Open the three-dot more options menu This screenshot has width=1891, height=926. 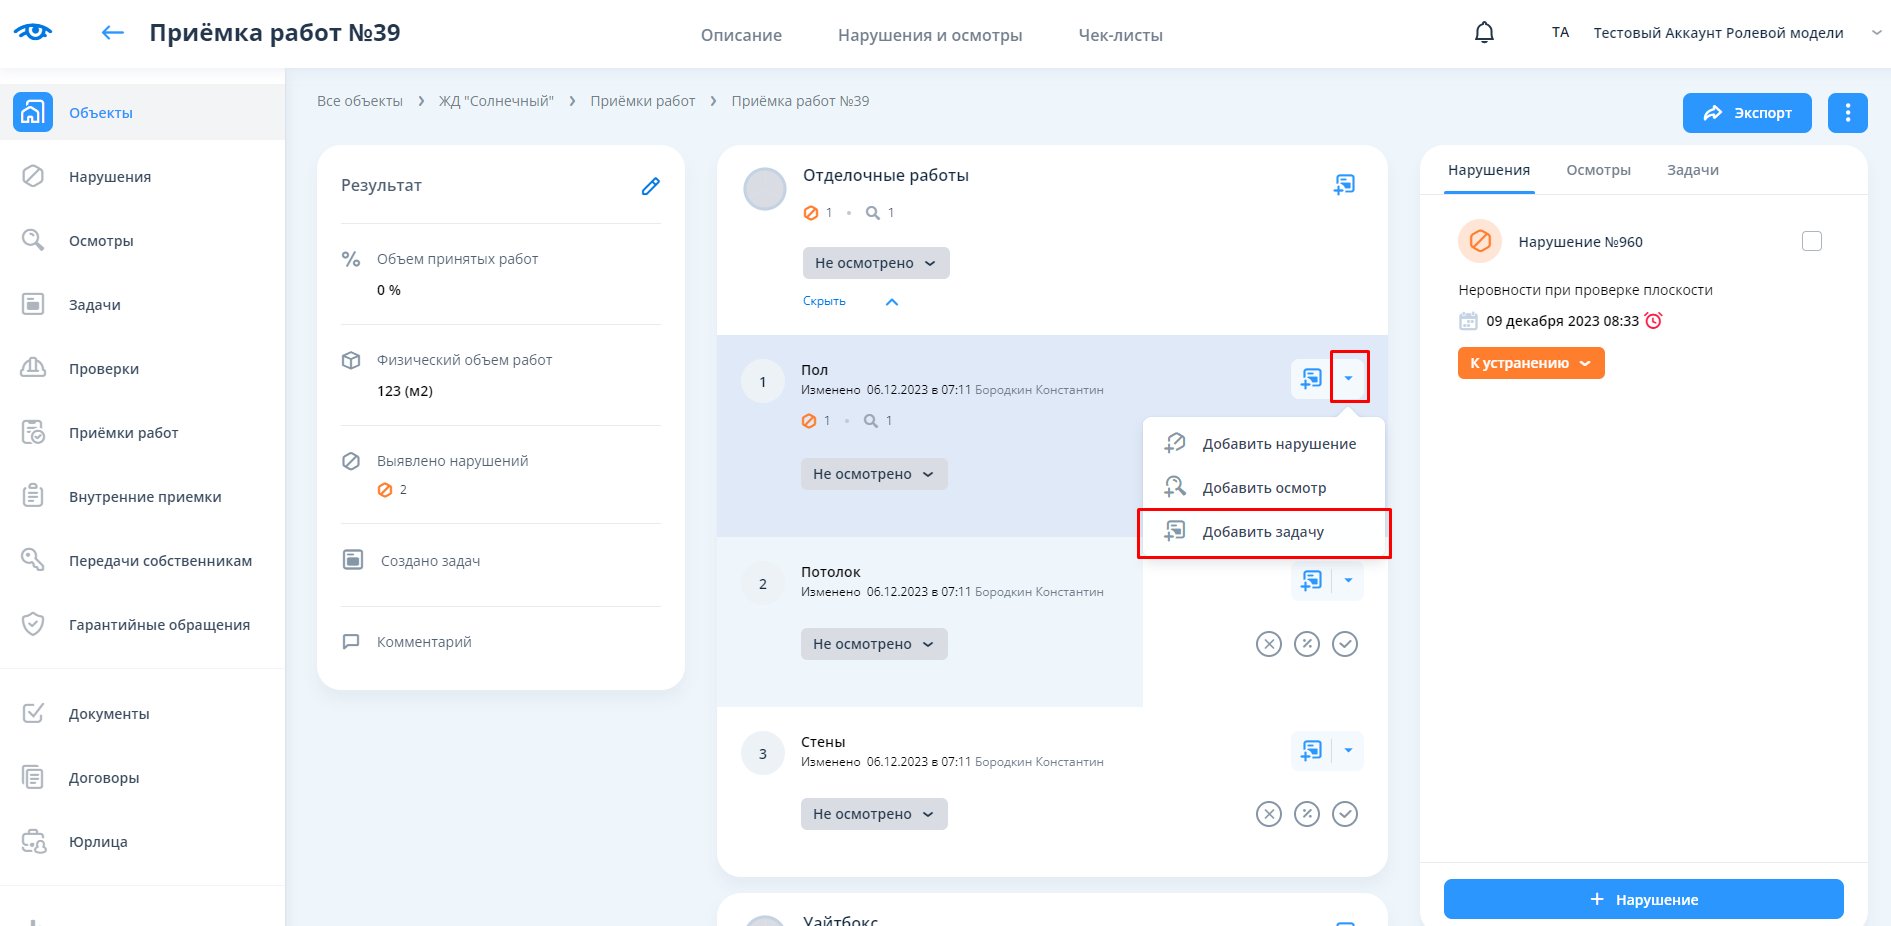1847,113
